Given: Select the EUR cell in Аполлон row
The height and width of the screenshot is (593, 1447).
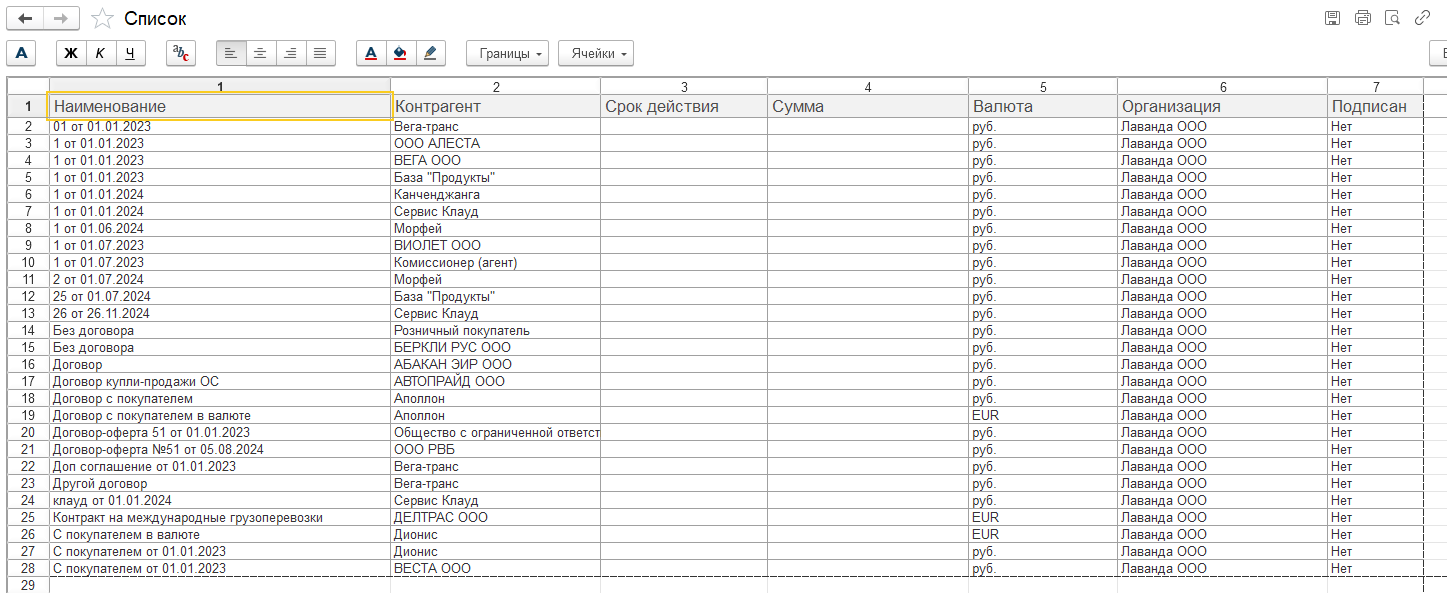Looking at the screenshot, I should tap(1042, 416).
